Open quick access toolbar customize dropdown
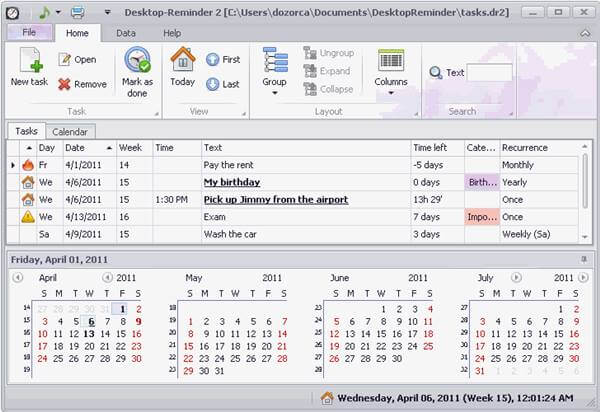This screenshot has width=600, height=412. click(108, 13)
